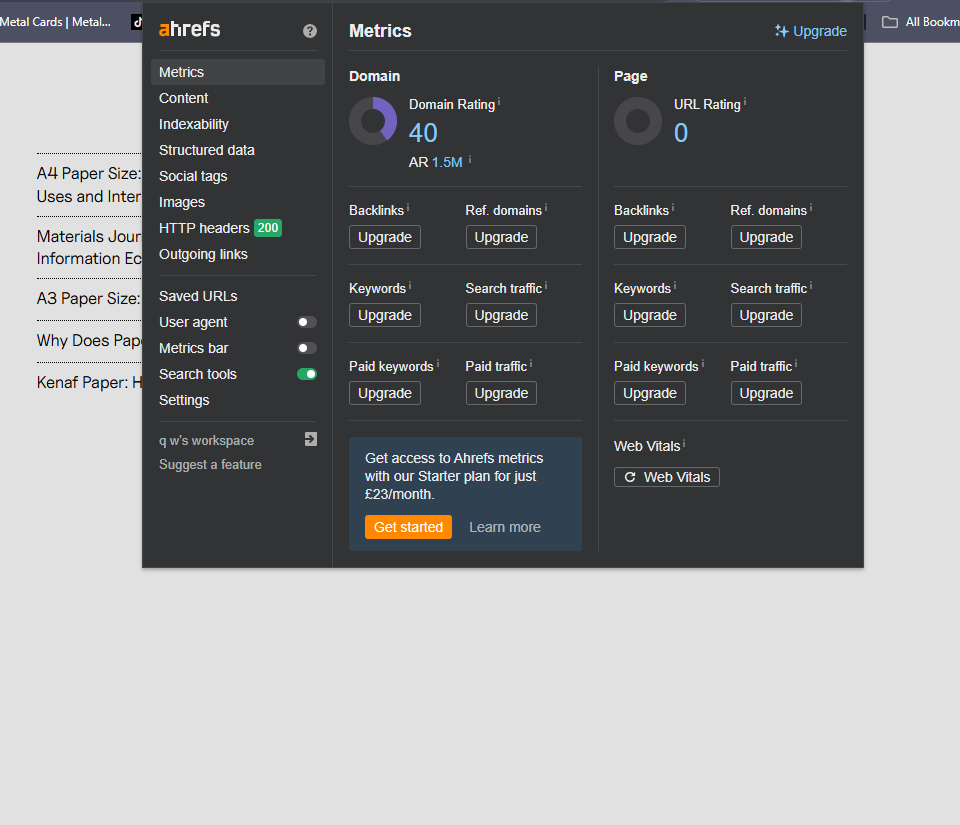This screenshot has width=960, height=825.
Task: Click Upgrade under Page Keywords
Action: 650,315
